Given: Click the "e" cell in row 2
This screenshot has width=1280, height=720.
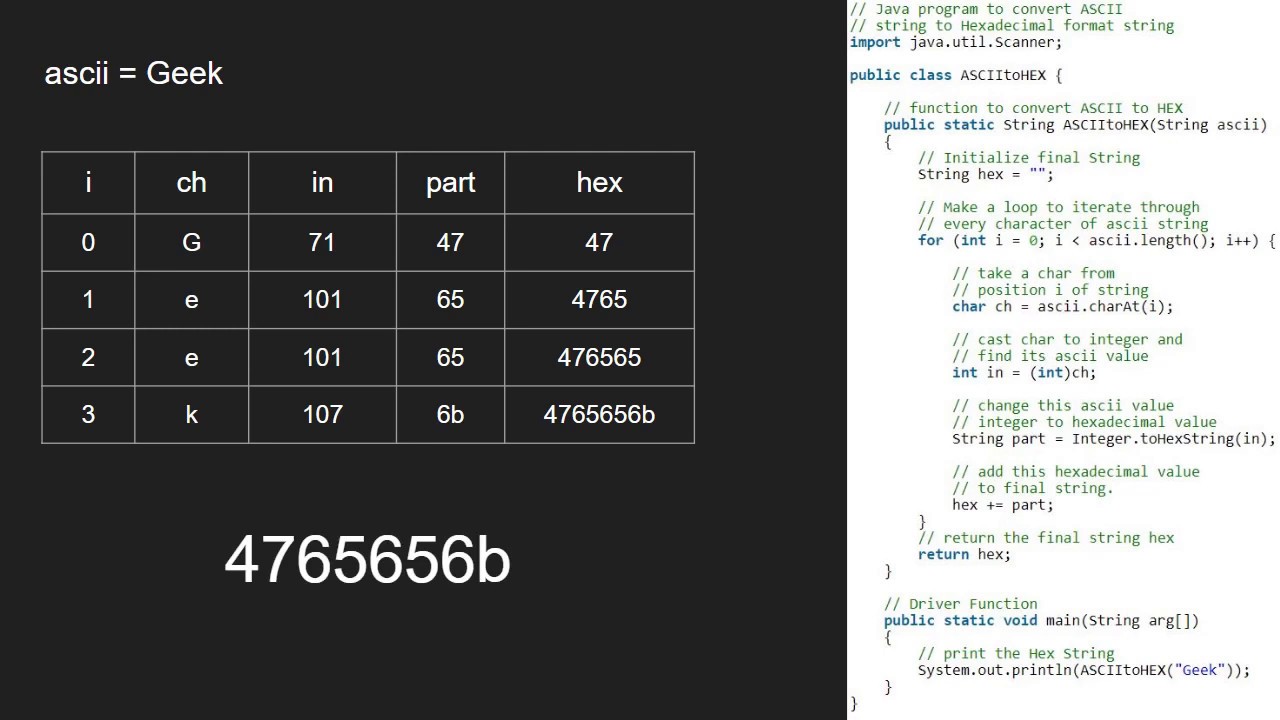Looking at the screenshot, I should coord(191,358).
